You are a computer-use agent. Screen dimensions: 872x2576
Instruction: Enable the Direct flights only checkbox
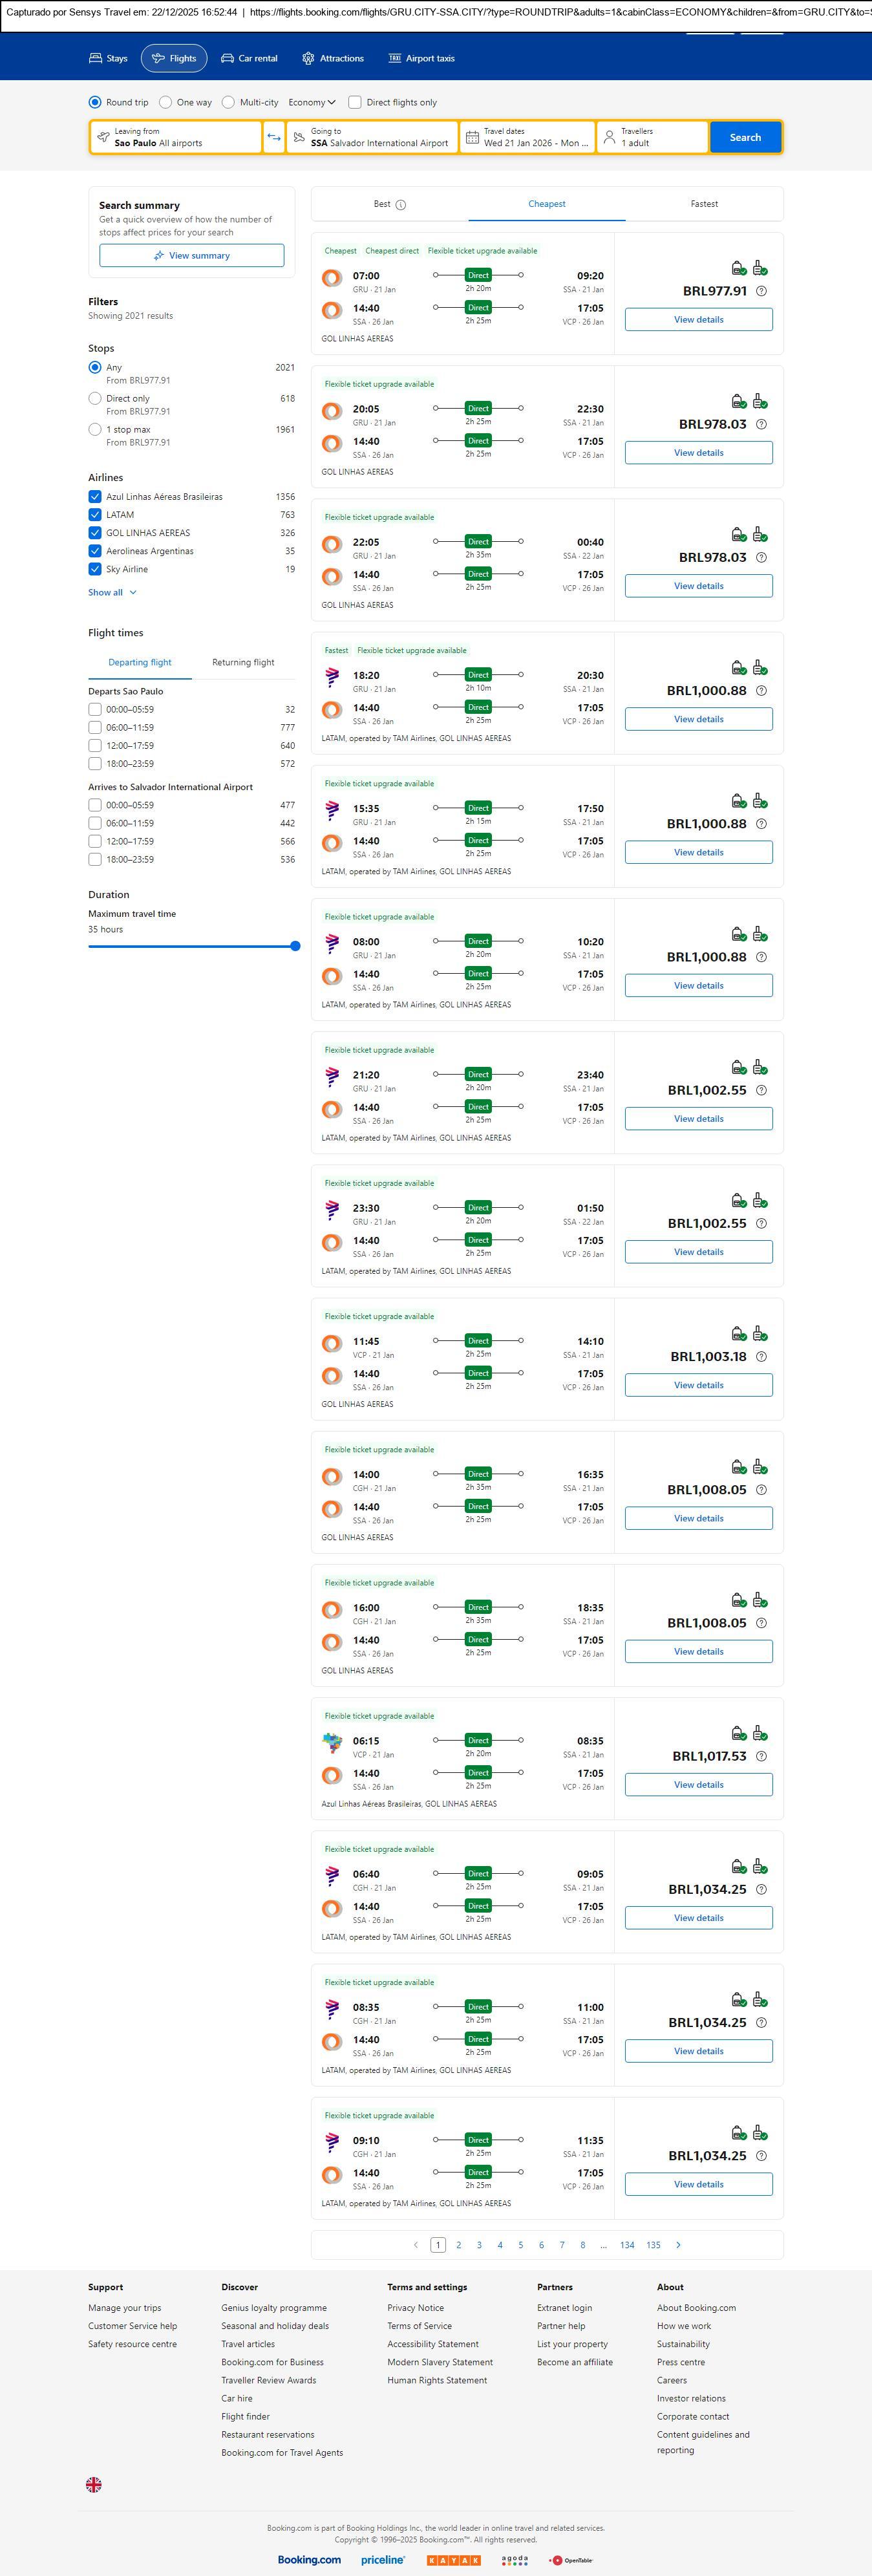(355, 102)
